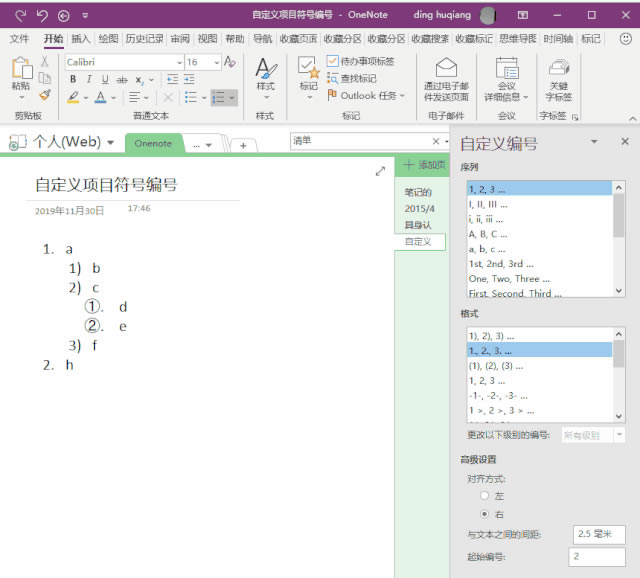Expand the bullet list dropdown arrow
Screen dimensions: 640x578
[x=204, y=98]
